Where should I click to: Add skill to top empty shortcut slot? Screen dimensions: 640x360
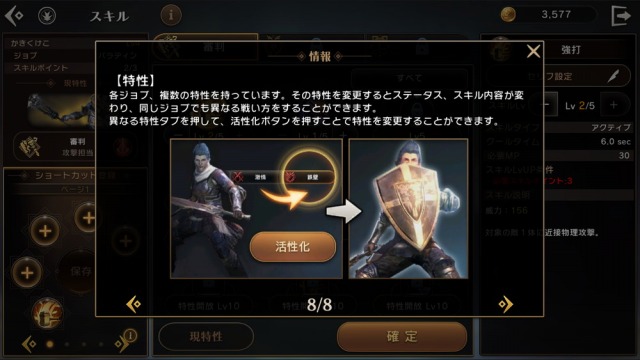(x=88, y=217)
